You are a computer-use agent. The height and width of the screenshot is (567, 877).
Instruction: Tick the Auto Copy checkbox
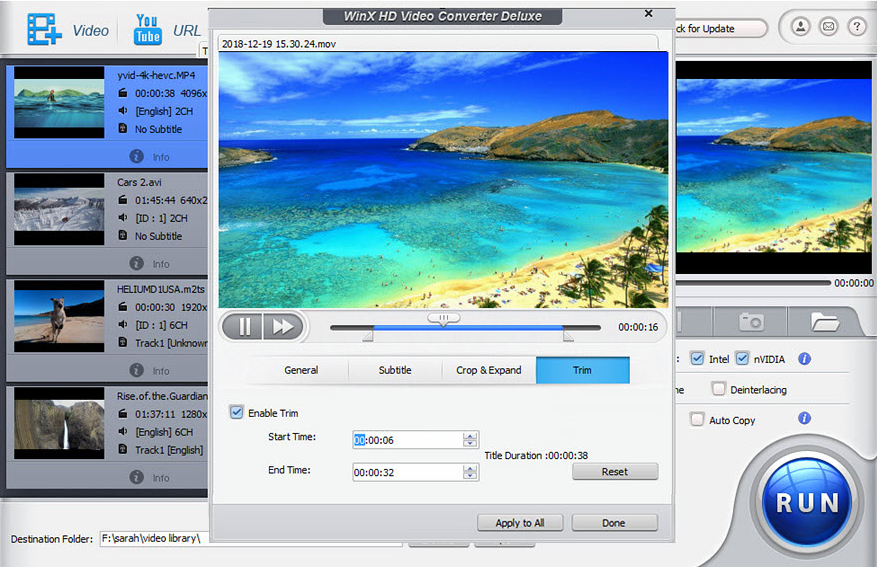(698, 420)
